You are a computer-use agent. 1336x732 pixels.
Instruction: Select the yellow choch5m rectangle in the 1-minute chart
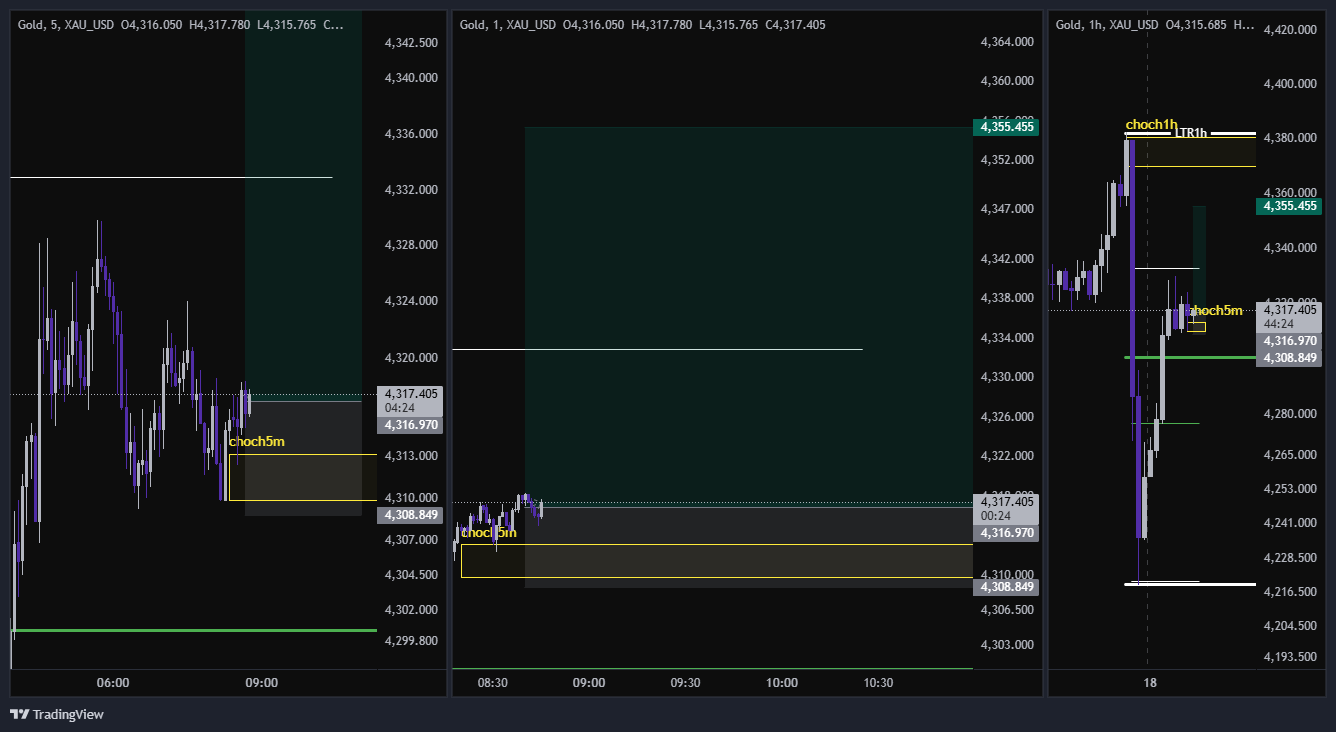coord(716,561)
